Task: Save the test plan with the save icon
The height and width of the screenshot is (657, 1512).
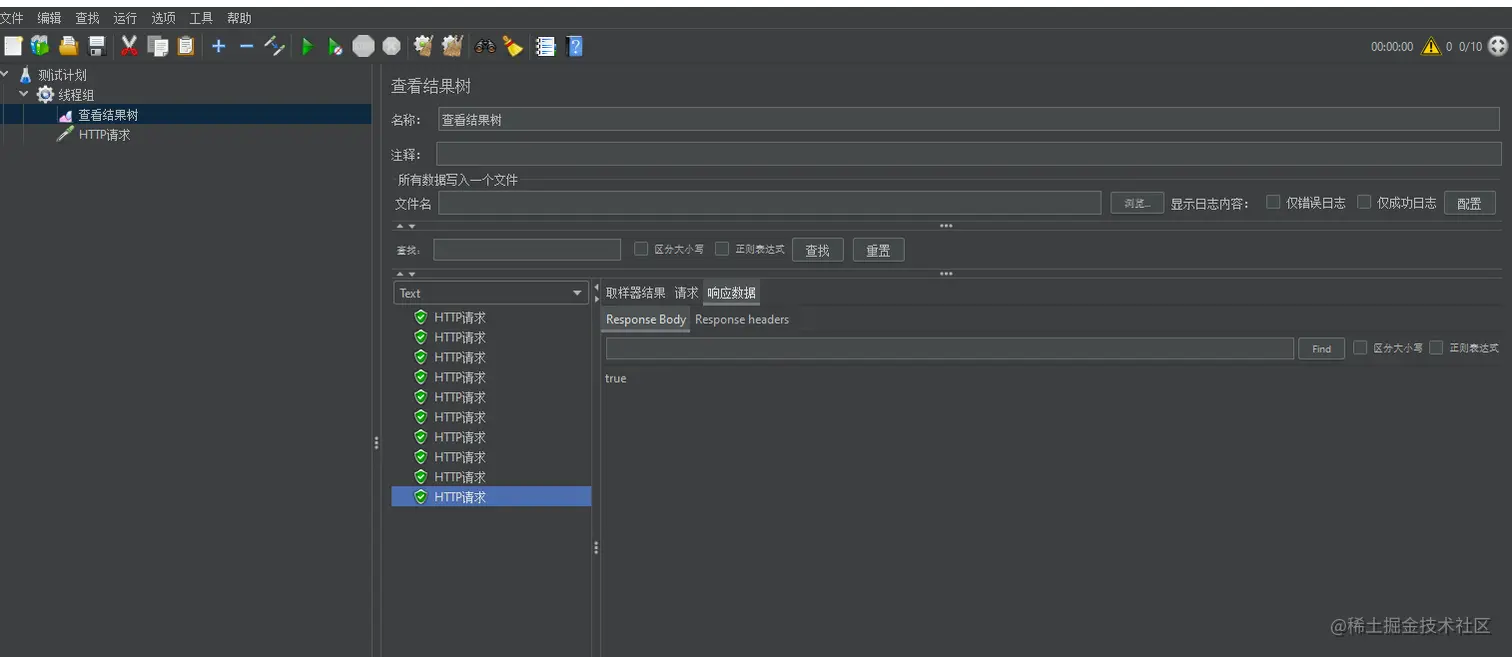Action: click(x=96, y=46)
